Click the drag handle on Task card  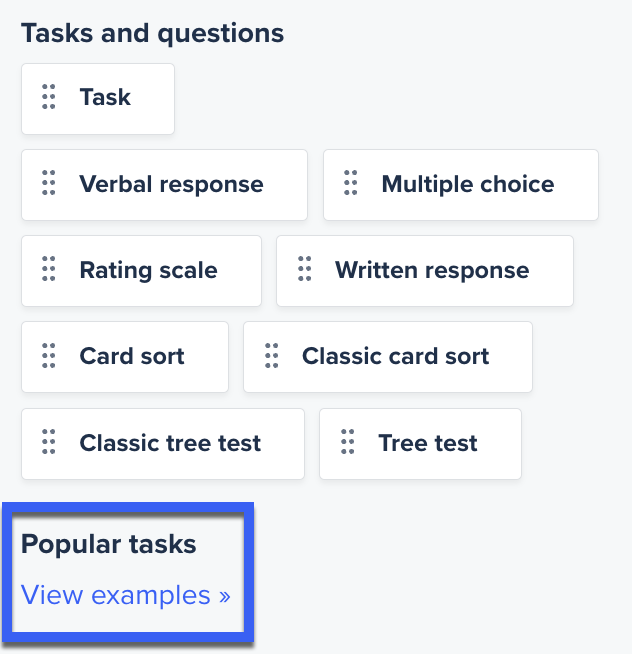click(49, 97)
